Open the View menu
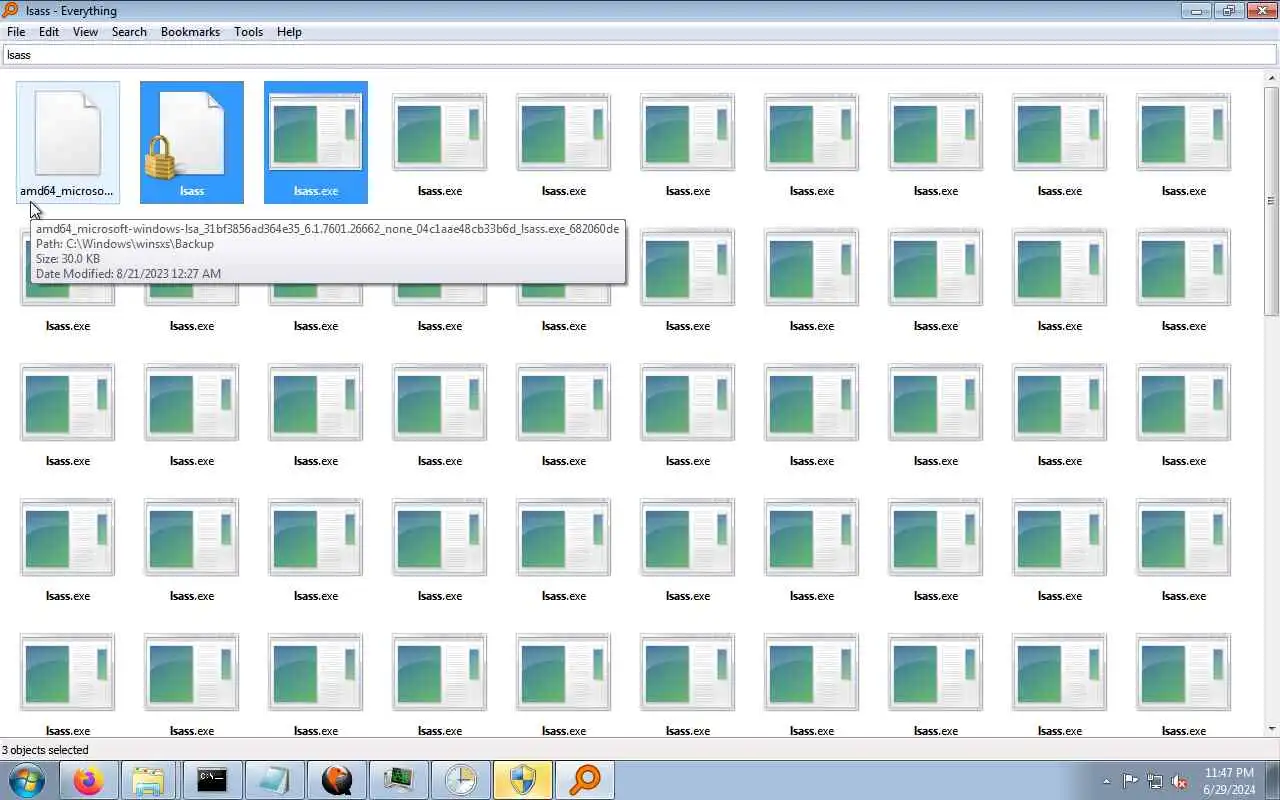The height and width of the screenshot is (800, 1280). tap(86, 32)
